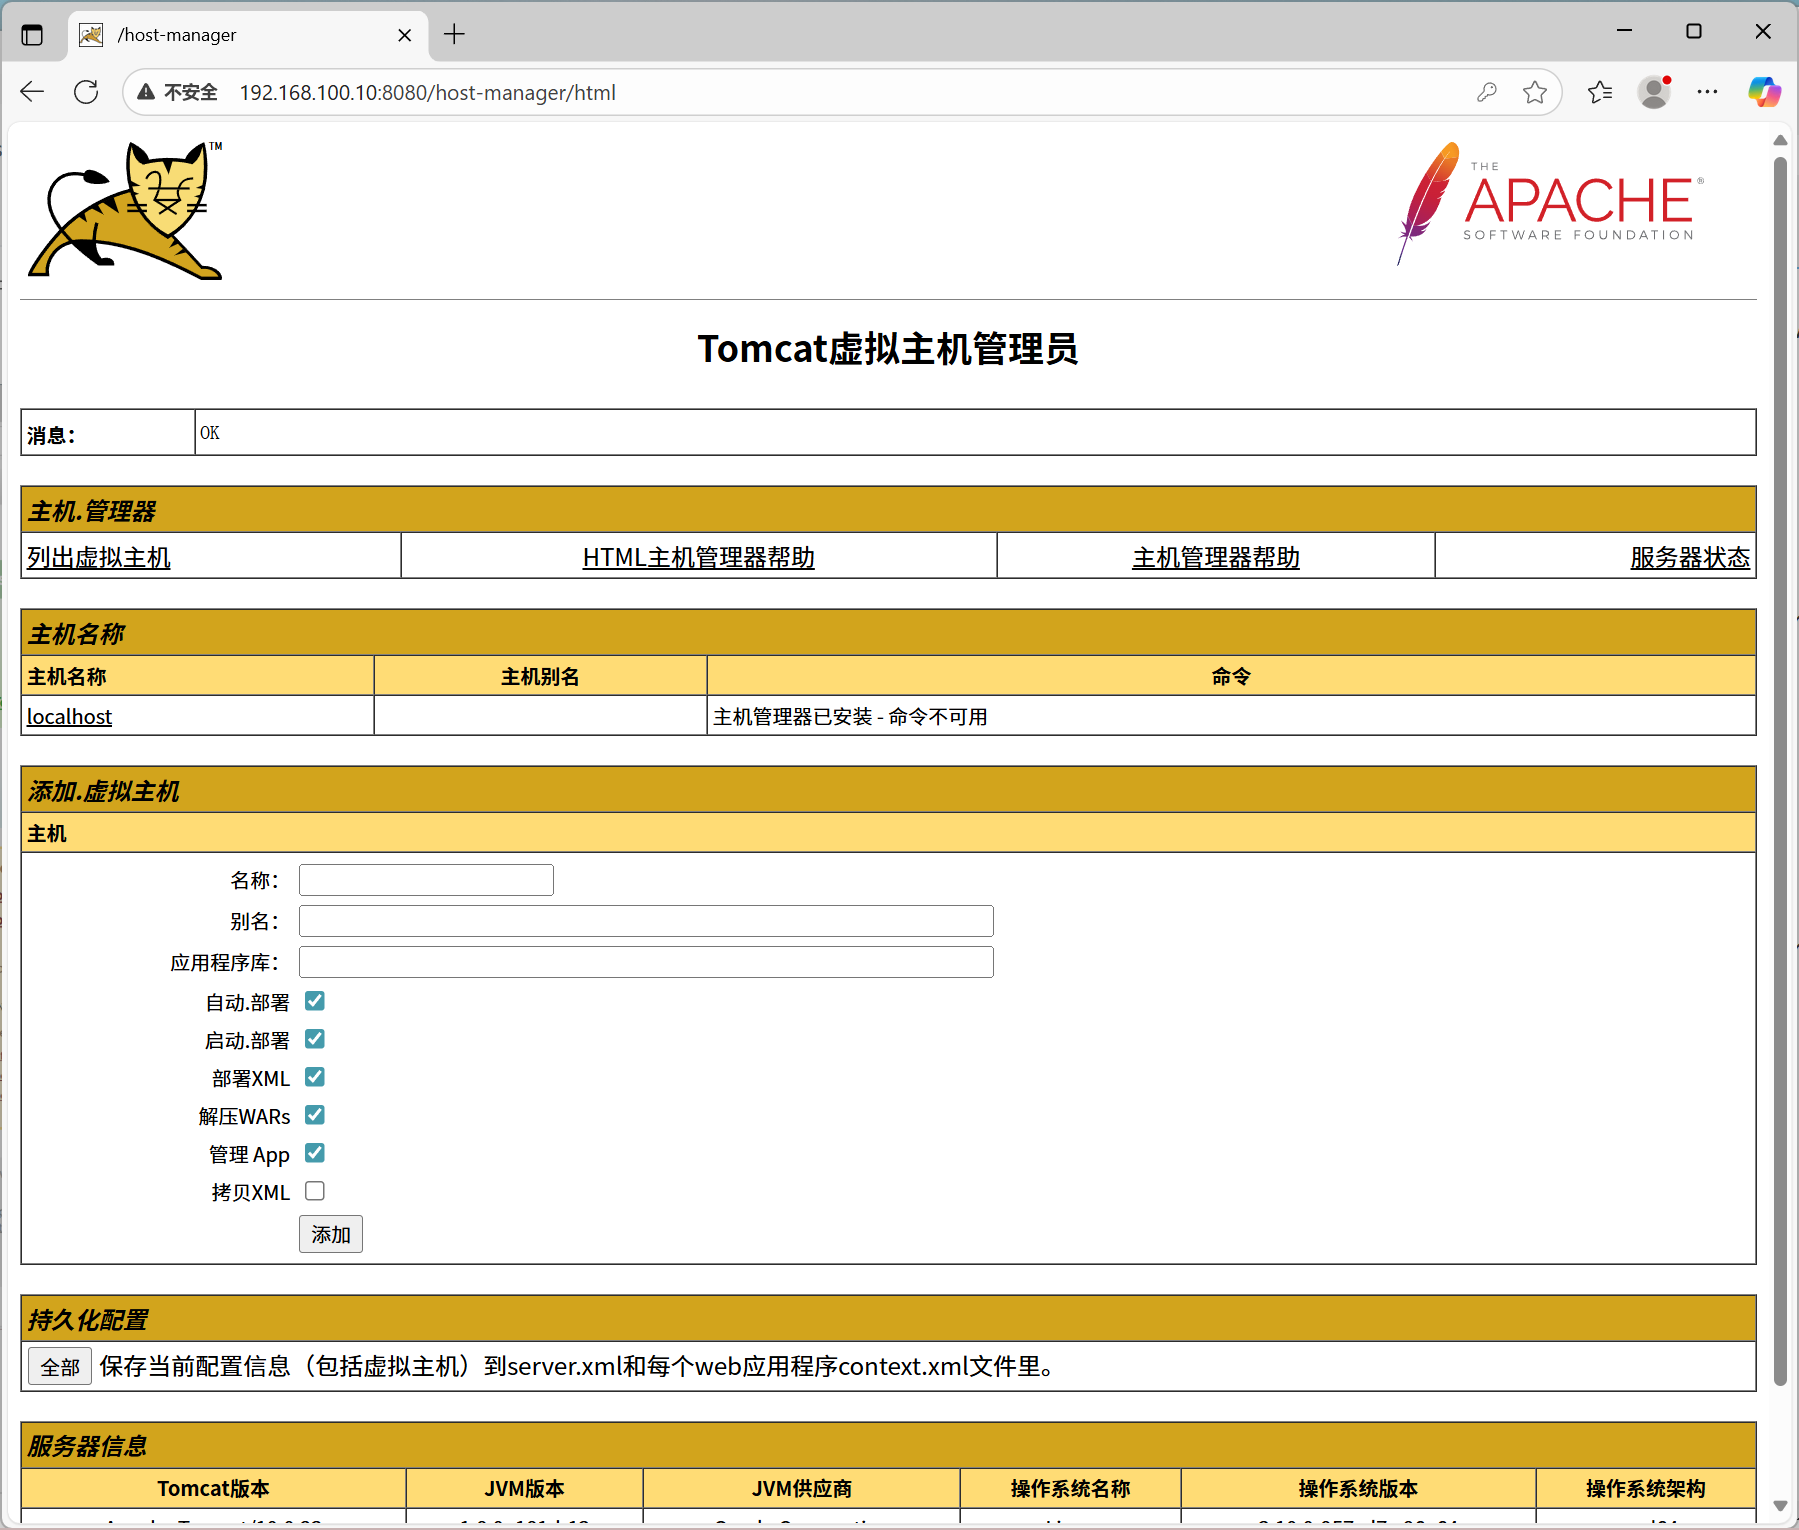
Task: Click the JVM版本 column header
Action: point(524,1489)
